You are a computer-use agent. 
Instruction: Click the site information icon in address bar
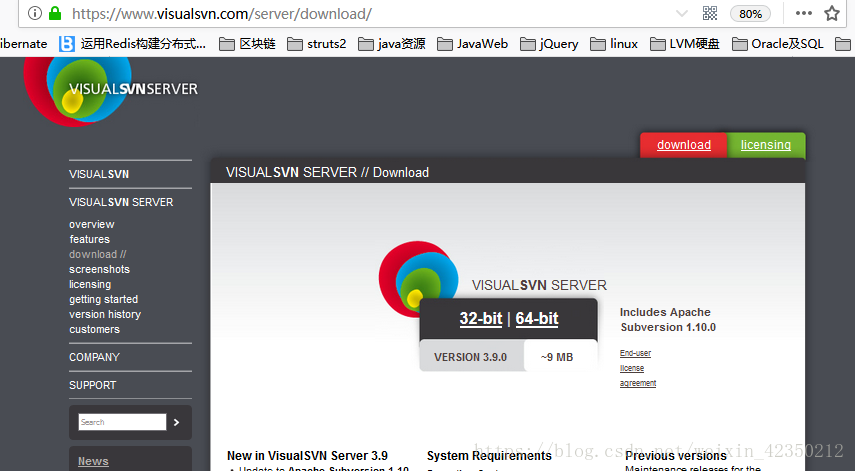tap(34, 13)
